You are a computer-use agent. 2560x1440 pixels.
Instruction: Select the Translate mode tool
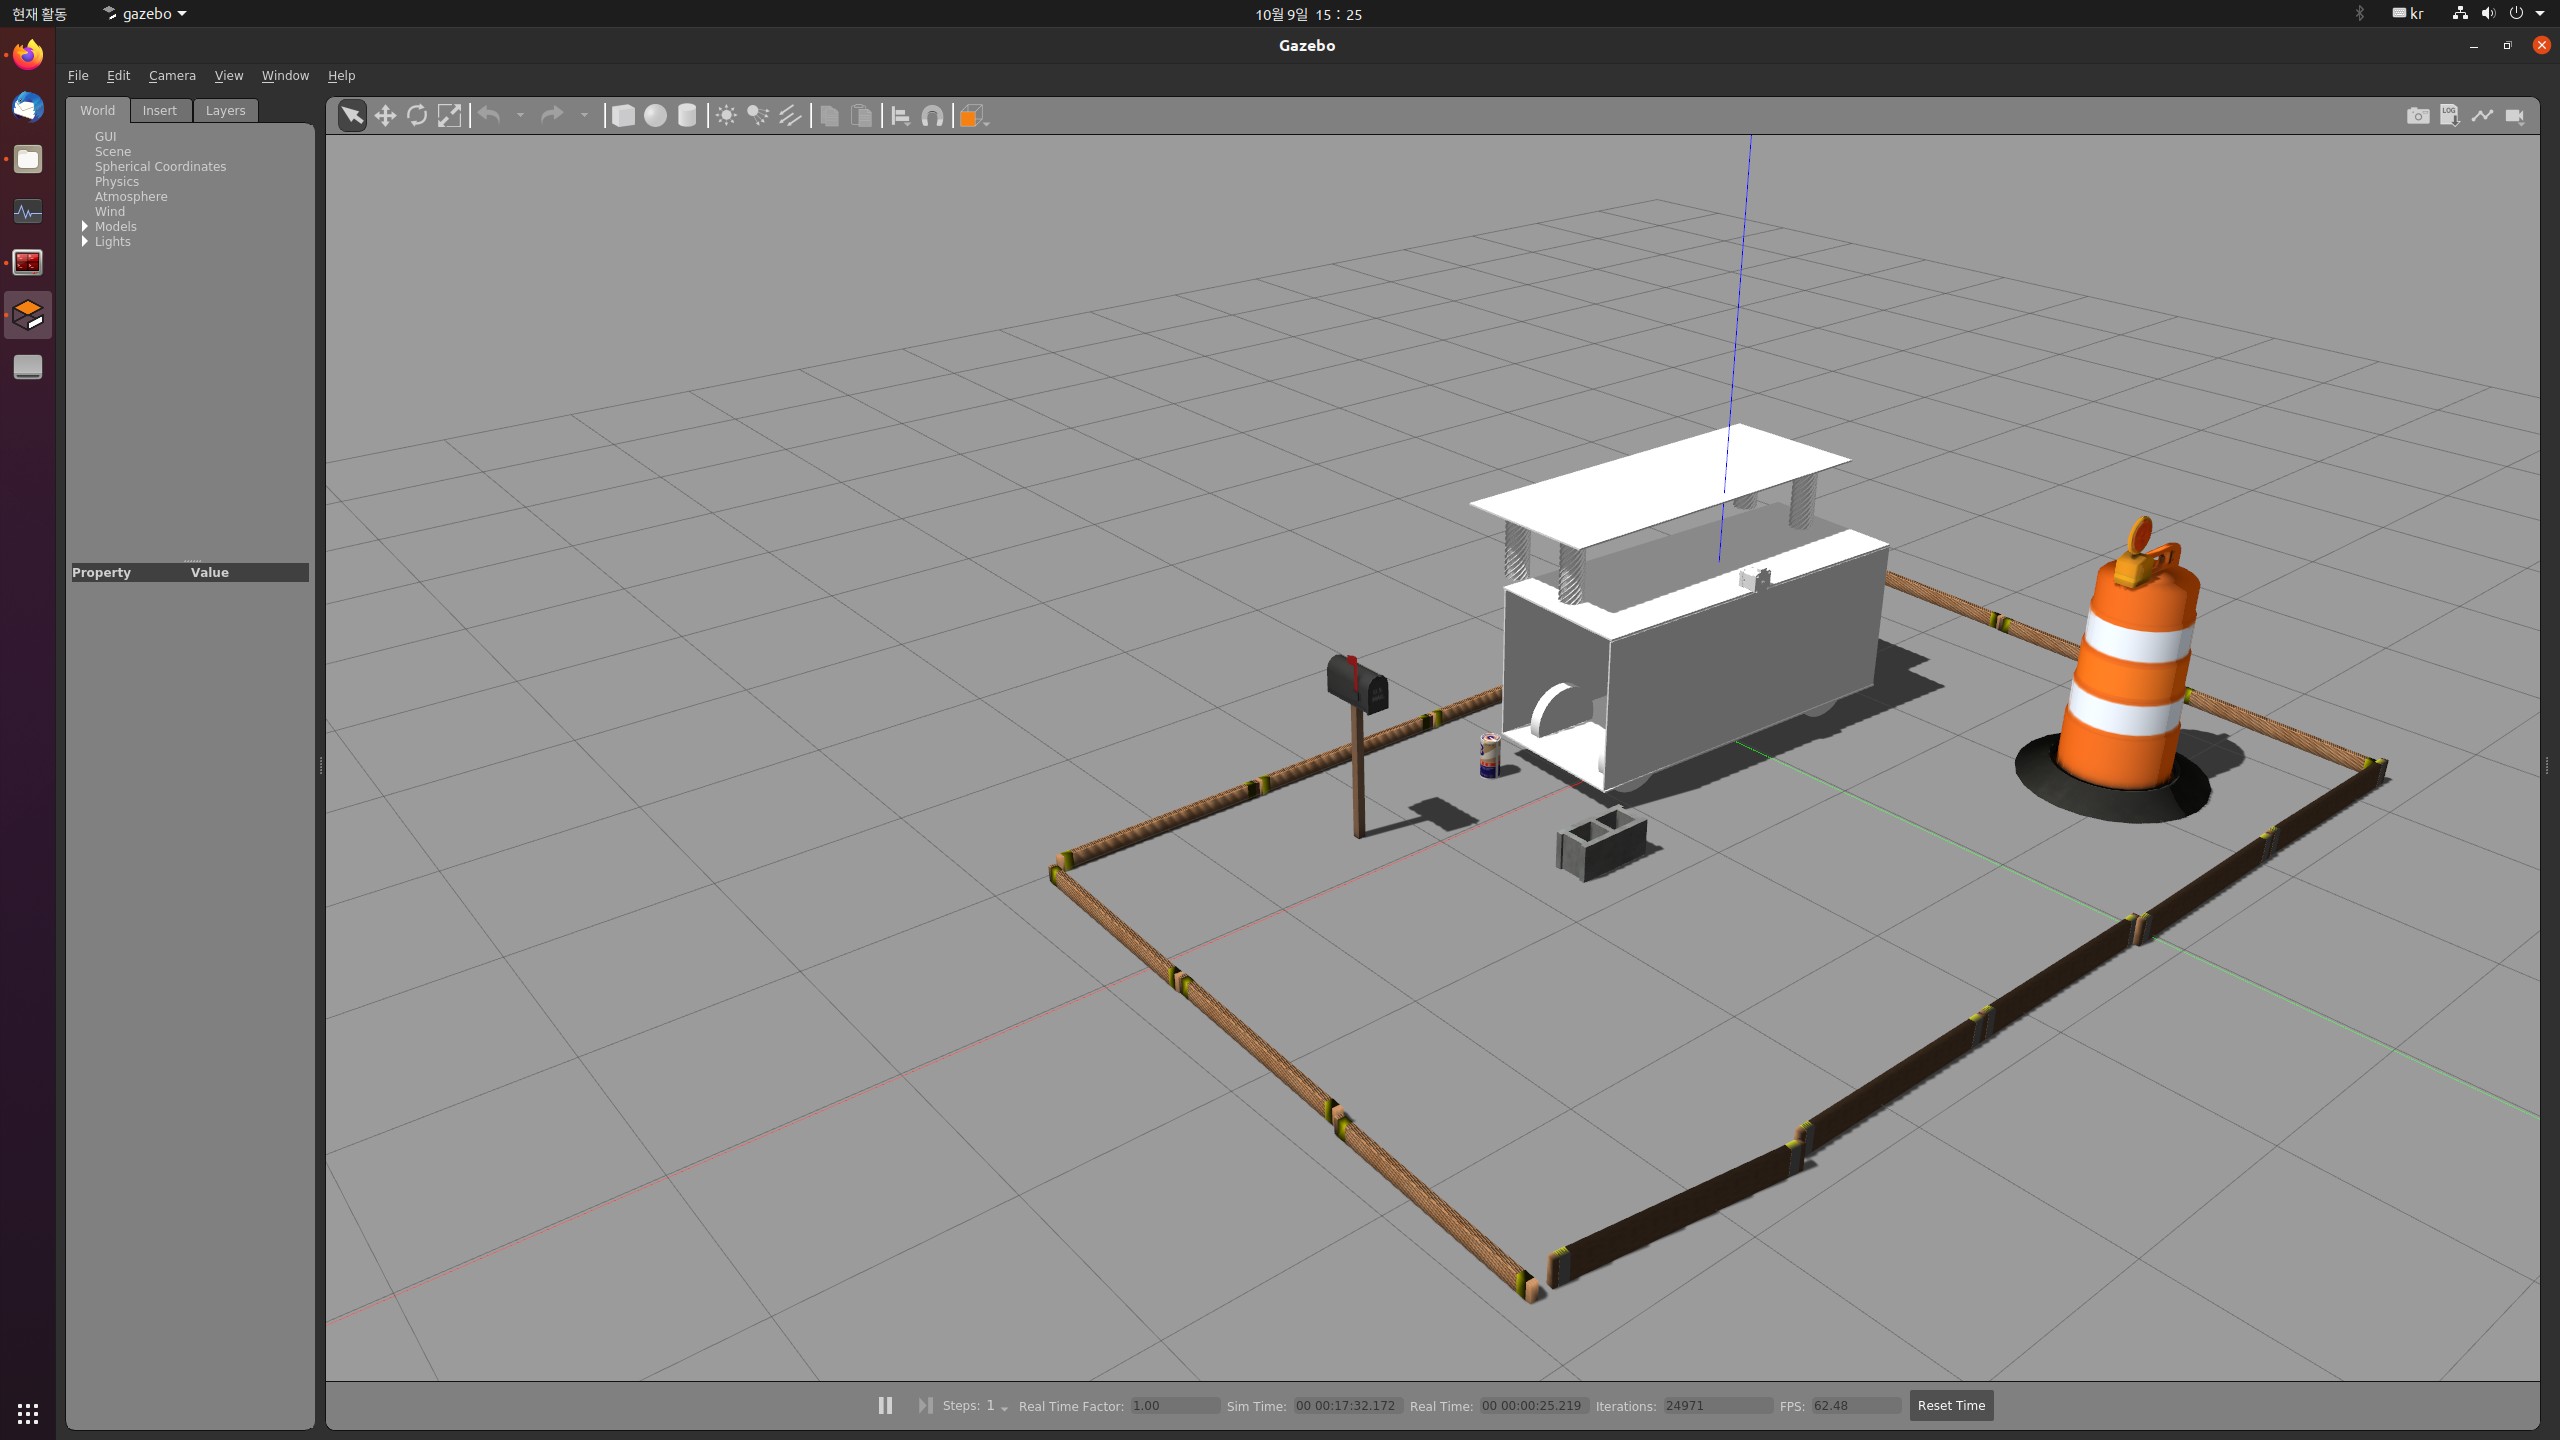tap(385, 116)
